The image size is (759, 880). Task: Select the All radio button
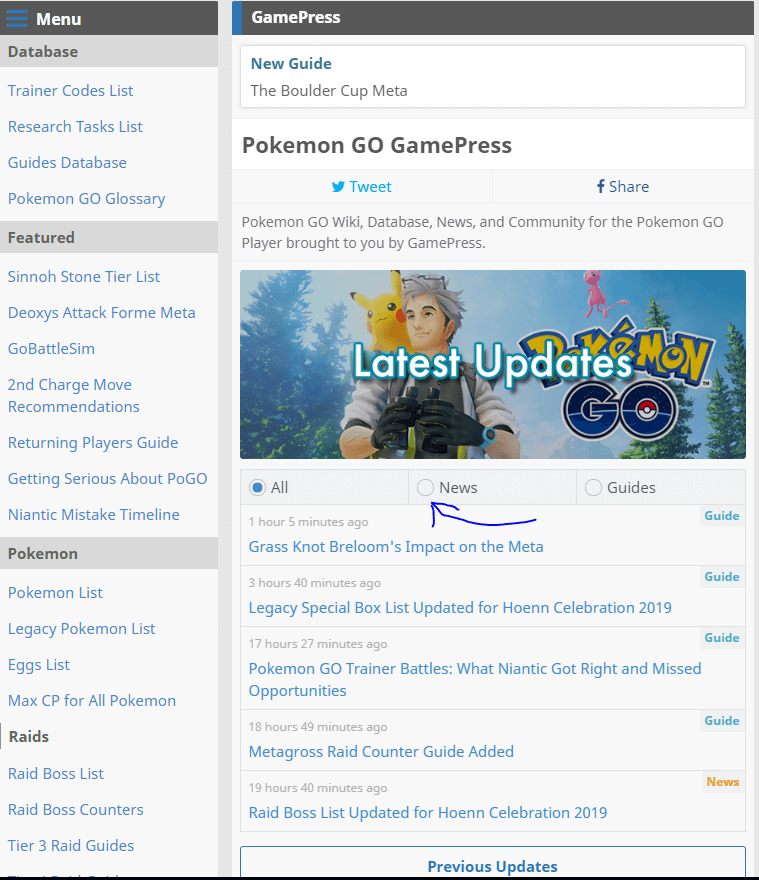257,488
